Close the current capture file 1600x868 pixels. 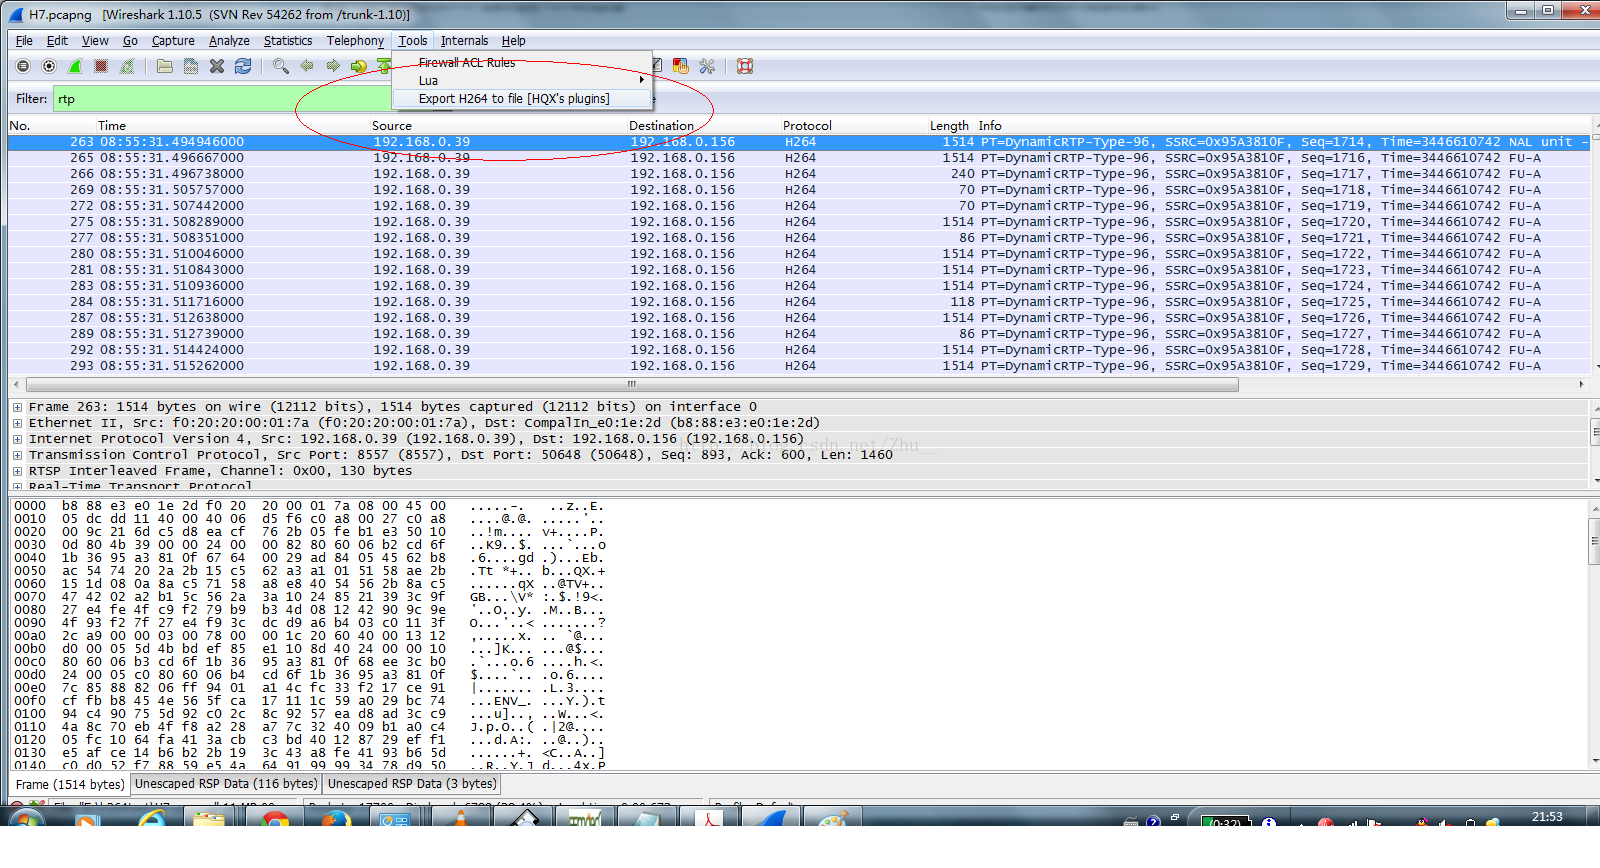coord(217,66)
